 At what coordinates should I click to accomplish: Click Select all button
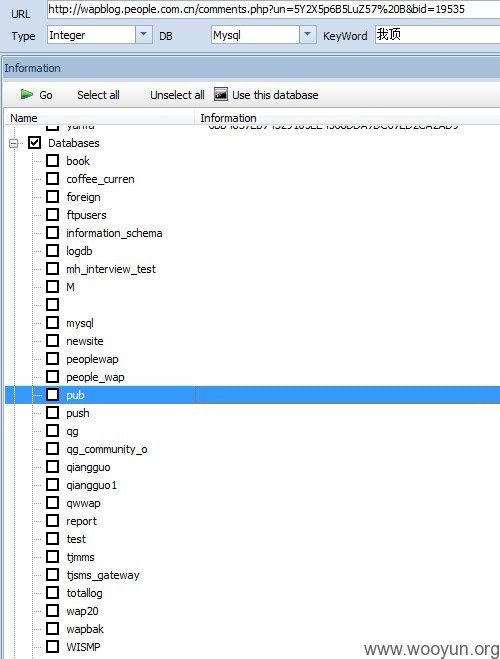tap(98, 95)
